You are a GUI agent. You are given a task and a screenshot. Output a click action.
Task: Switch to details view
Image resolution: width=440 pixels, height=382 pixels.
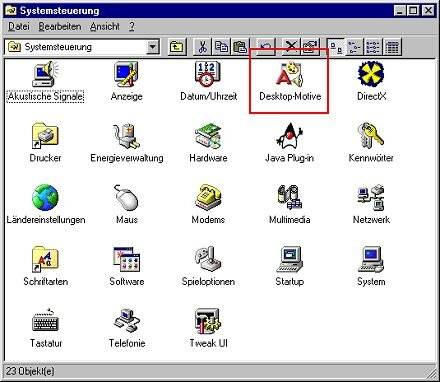tap(392, 47)
